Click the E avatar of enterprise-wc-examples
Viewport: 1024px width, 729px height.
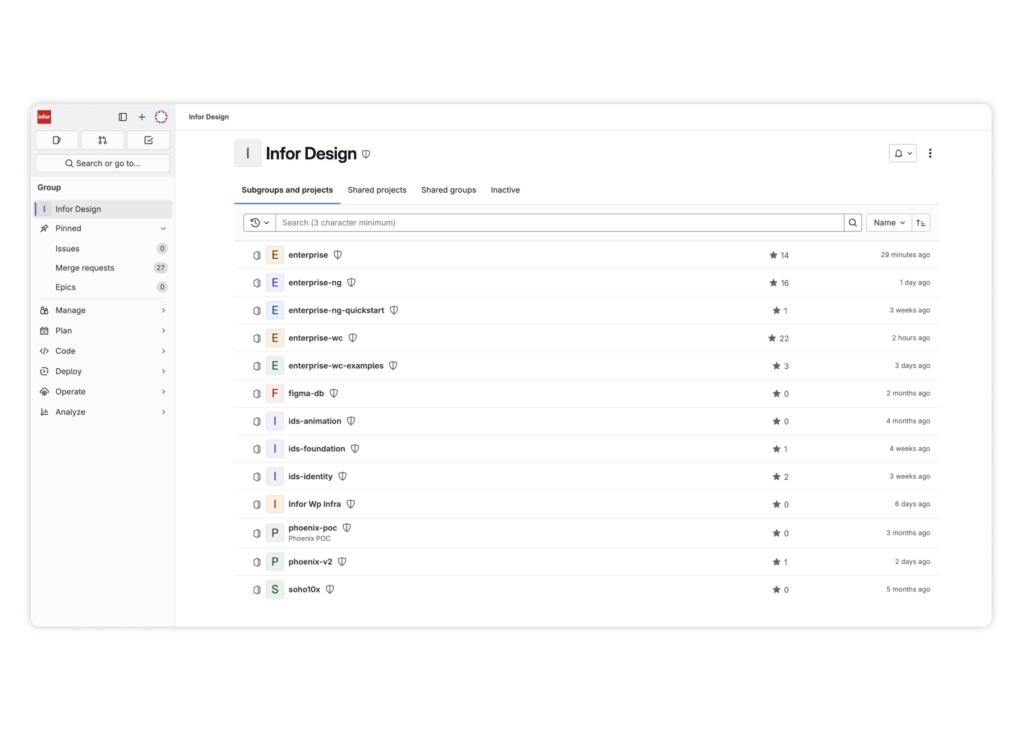click(x=275, y=366)
